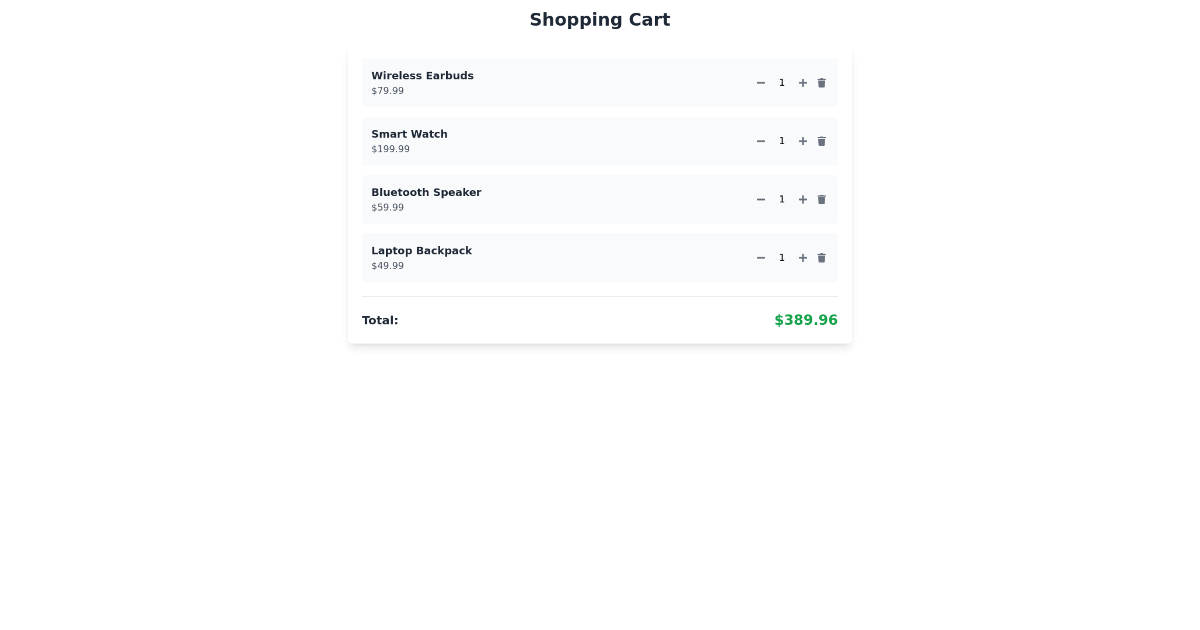Click the minus button next to Laptop Backpack
Screen dimensions: 1200x630
pyautogui.click(x=761, y=258)
